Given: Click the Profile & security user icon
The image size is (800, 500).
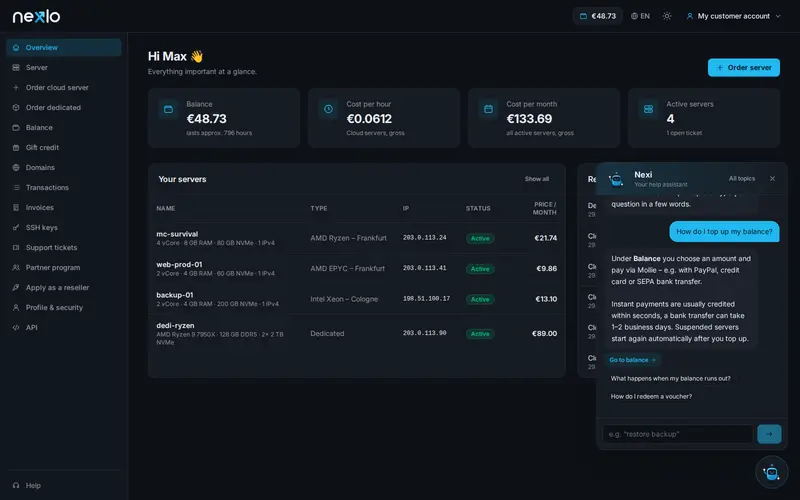Looking at the screenshot, I should pos(16,308).
